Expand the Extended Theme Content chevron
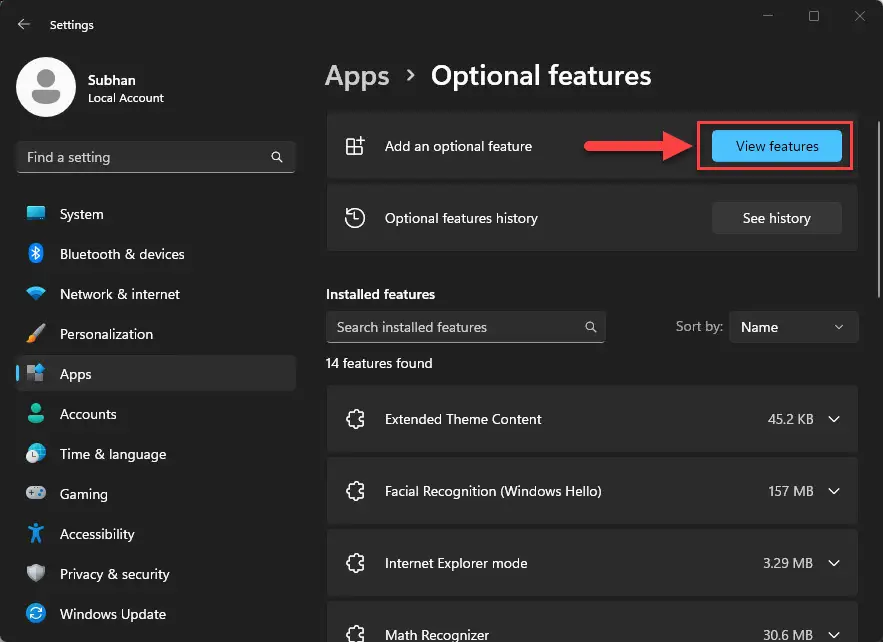This screenshot has width=883, height=642. (834, 419)
